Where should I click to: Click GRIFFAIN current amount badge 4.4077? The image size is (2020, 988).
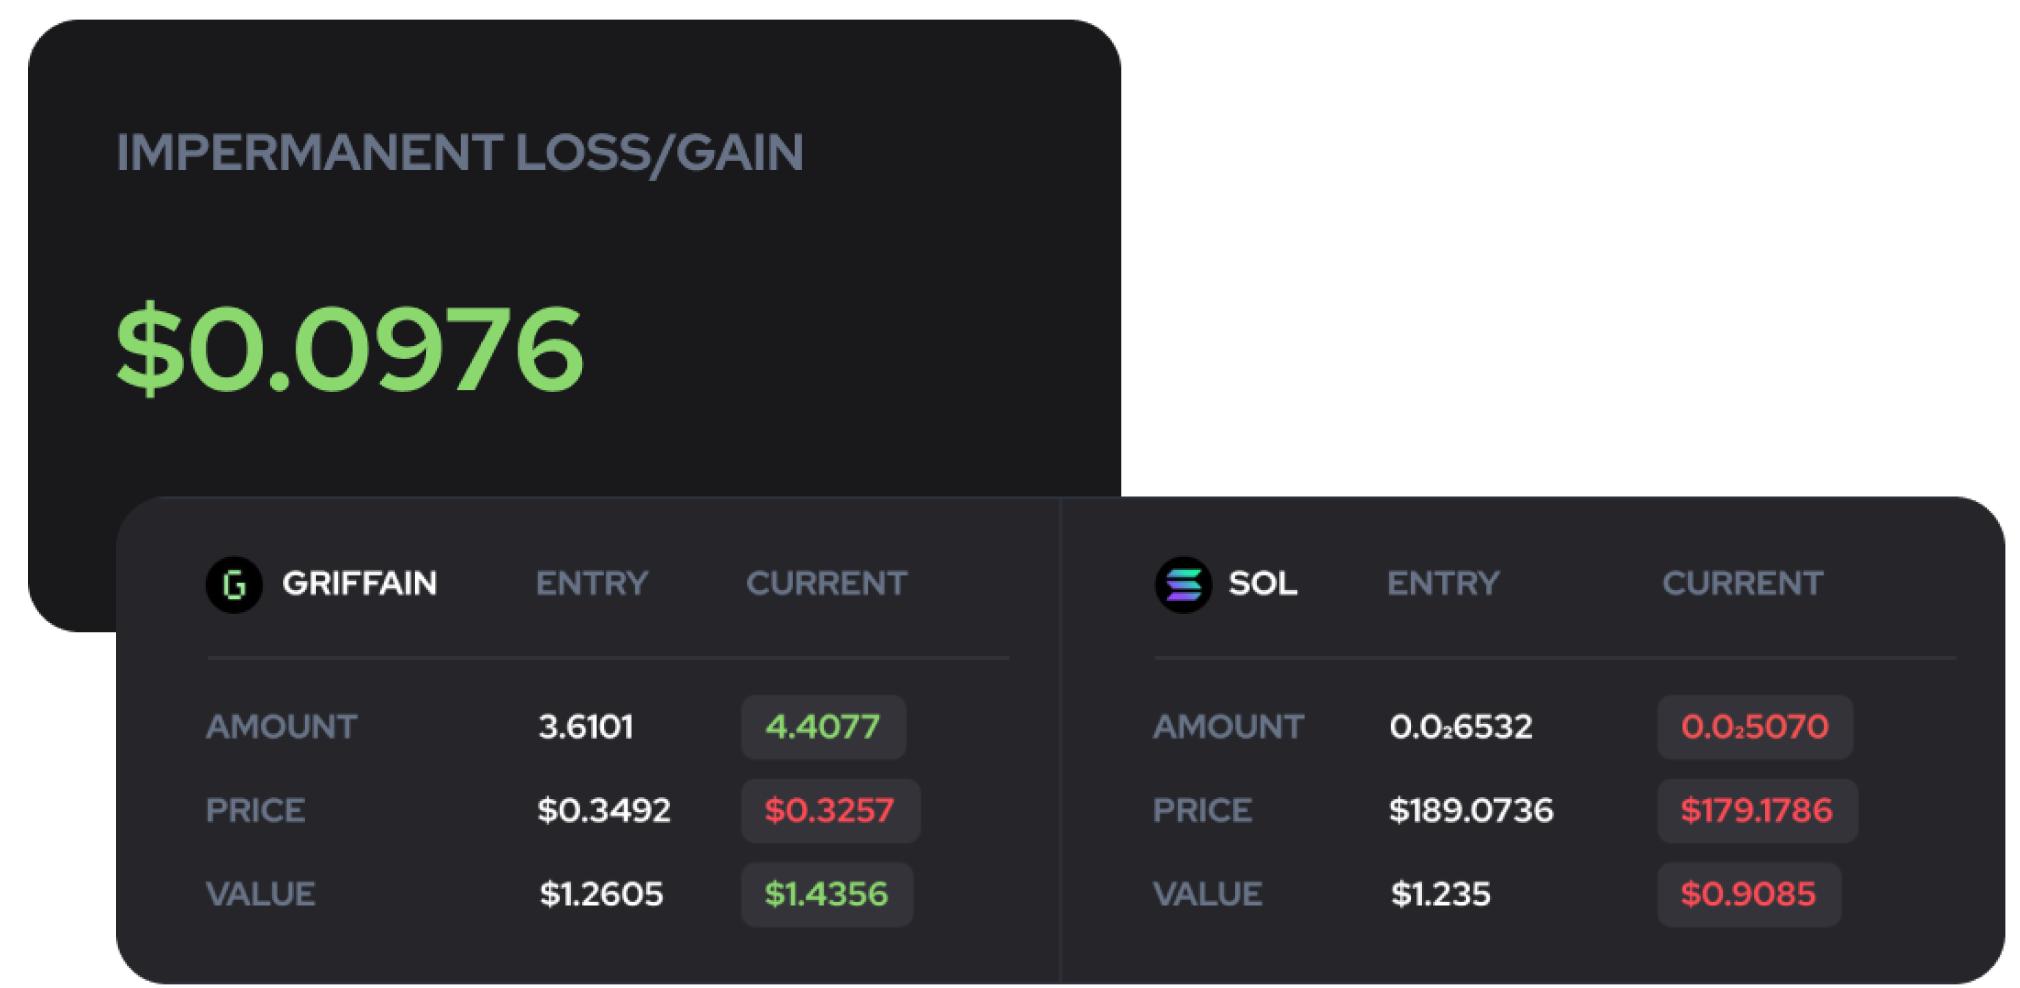pyautogui.click(x=823, y=726)
